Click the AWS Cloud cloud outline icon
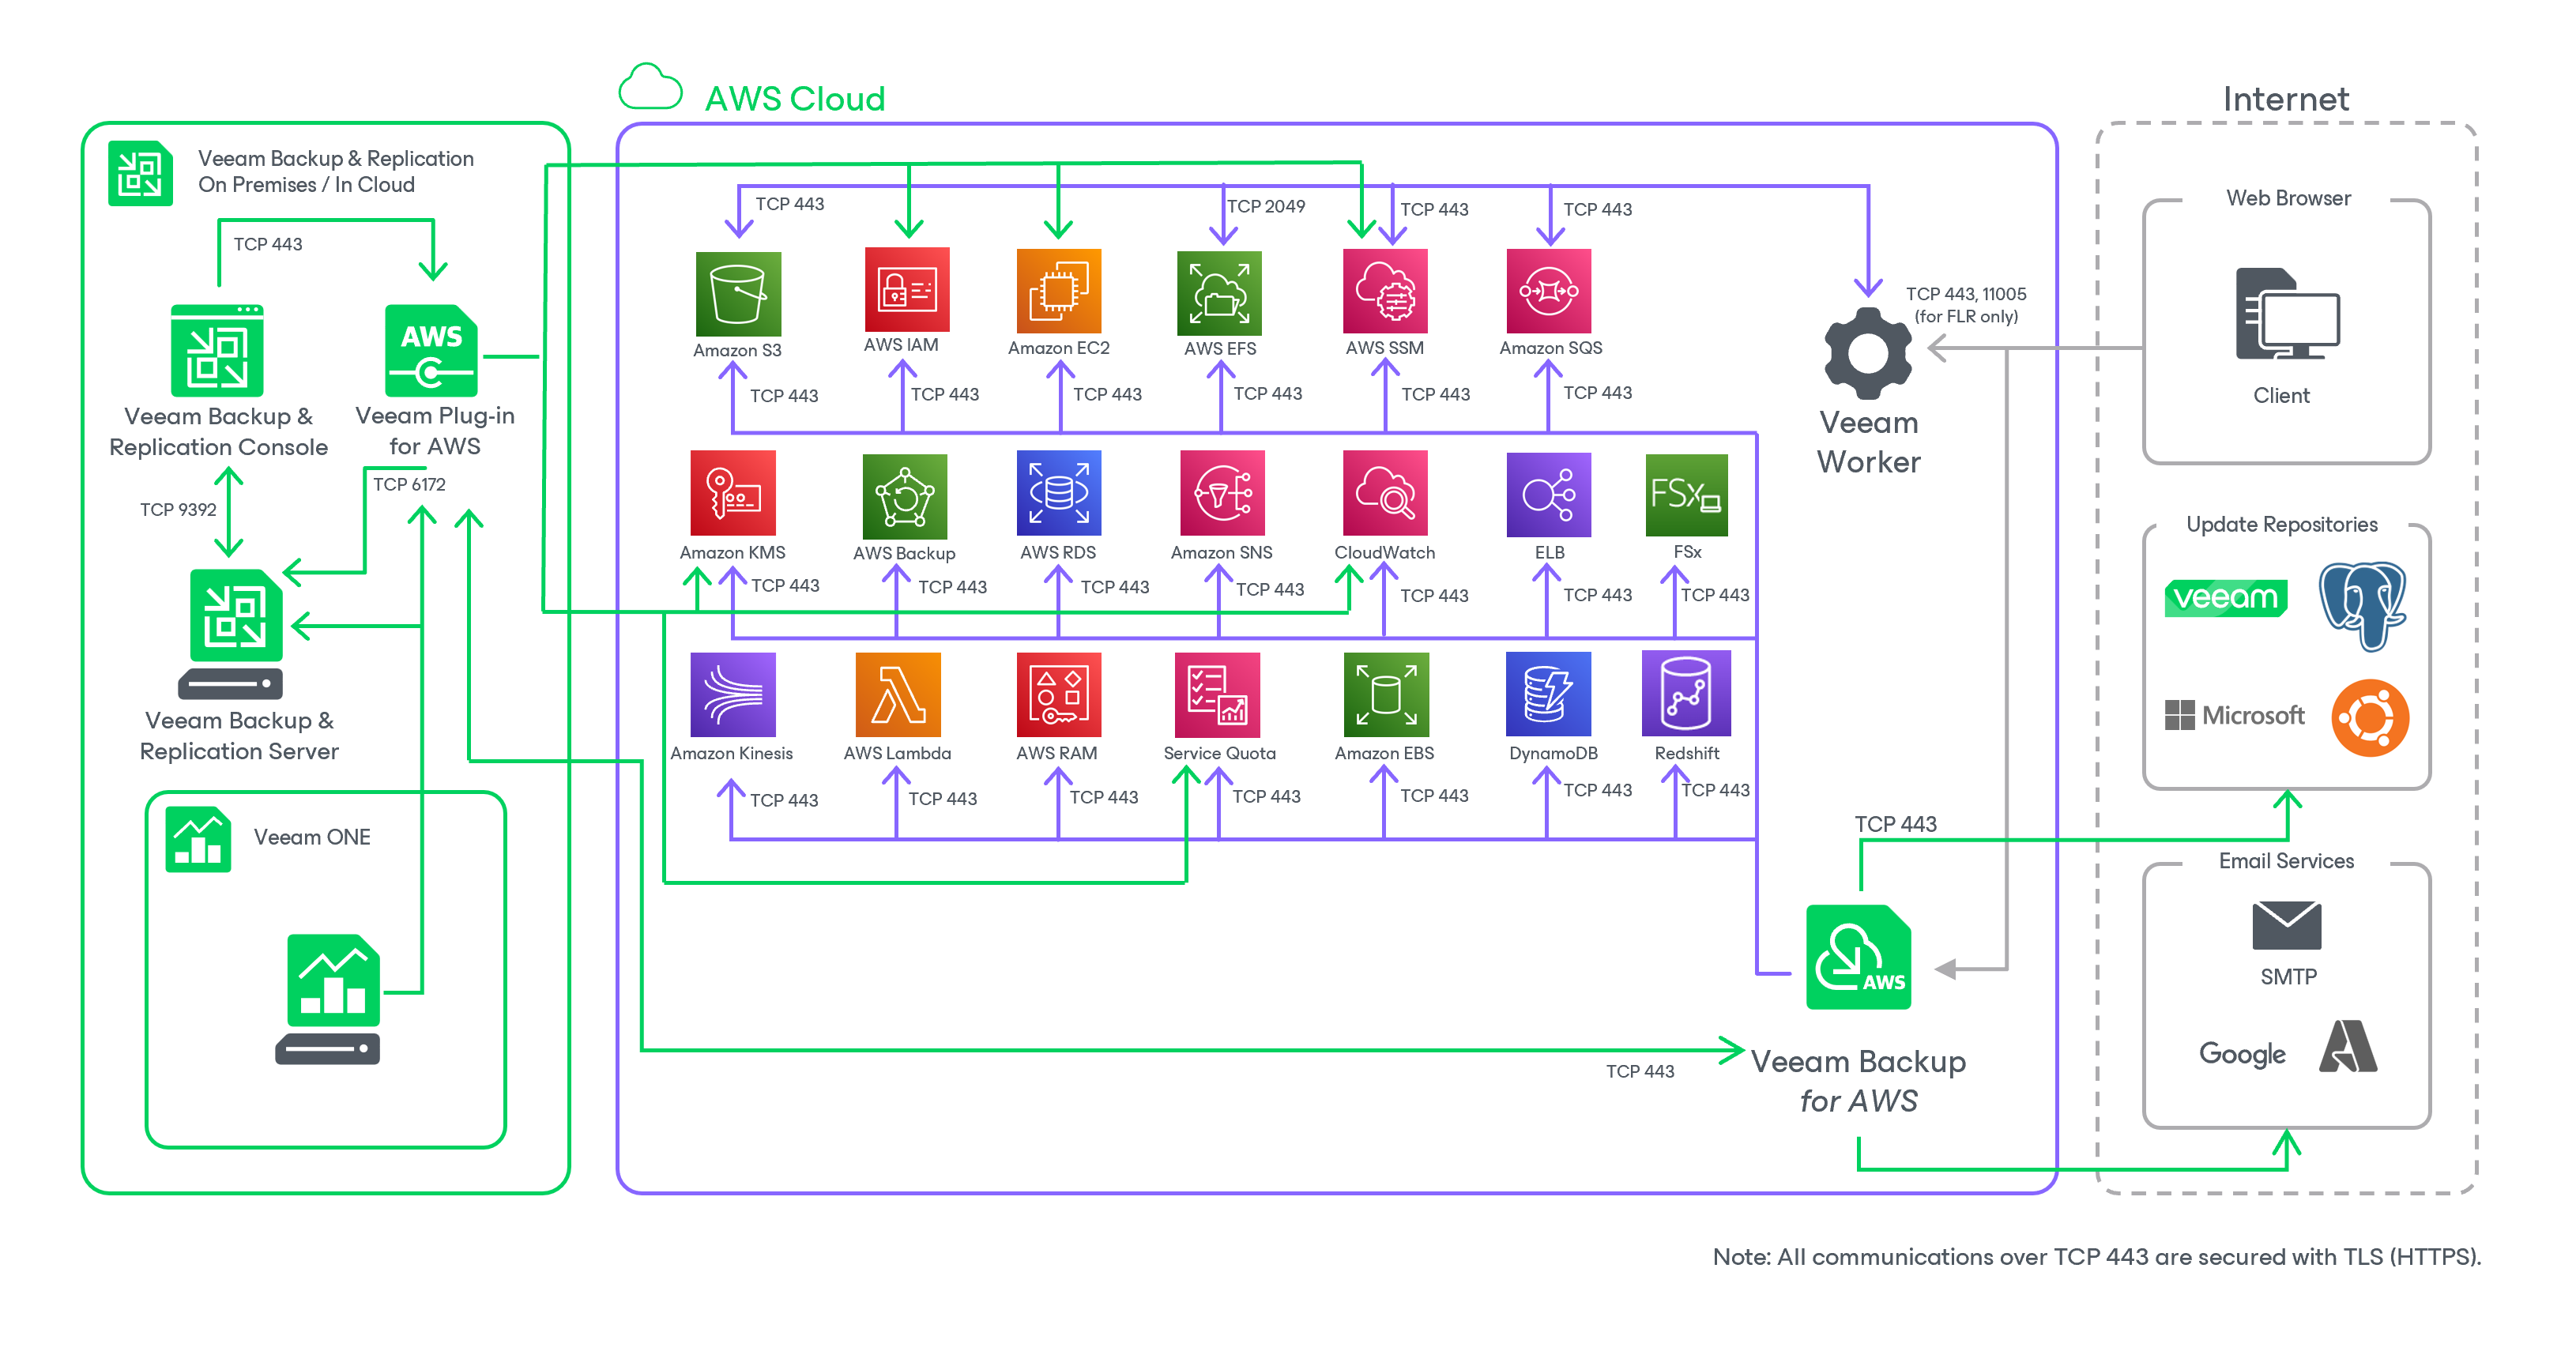The height and width of the screenshot is (1351, 2576). pyautogui.click(x=650, y=86)
